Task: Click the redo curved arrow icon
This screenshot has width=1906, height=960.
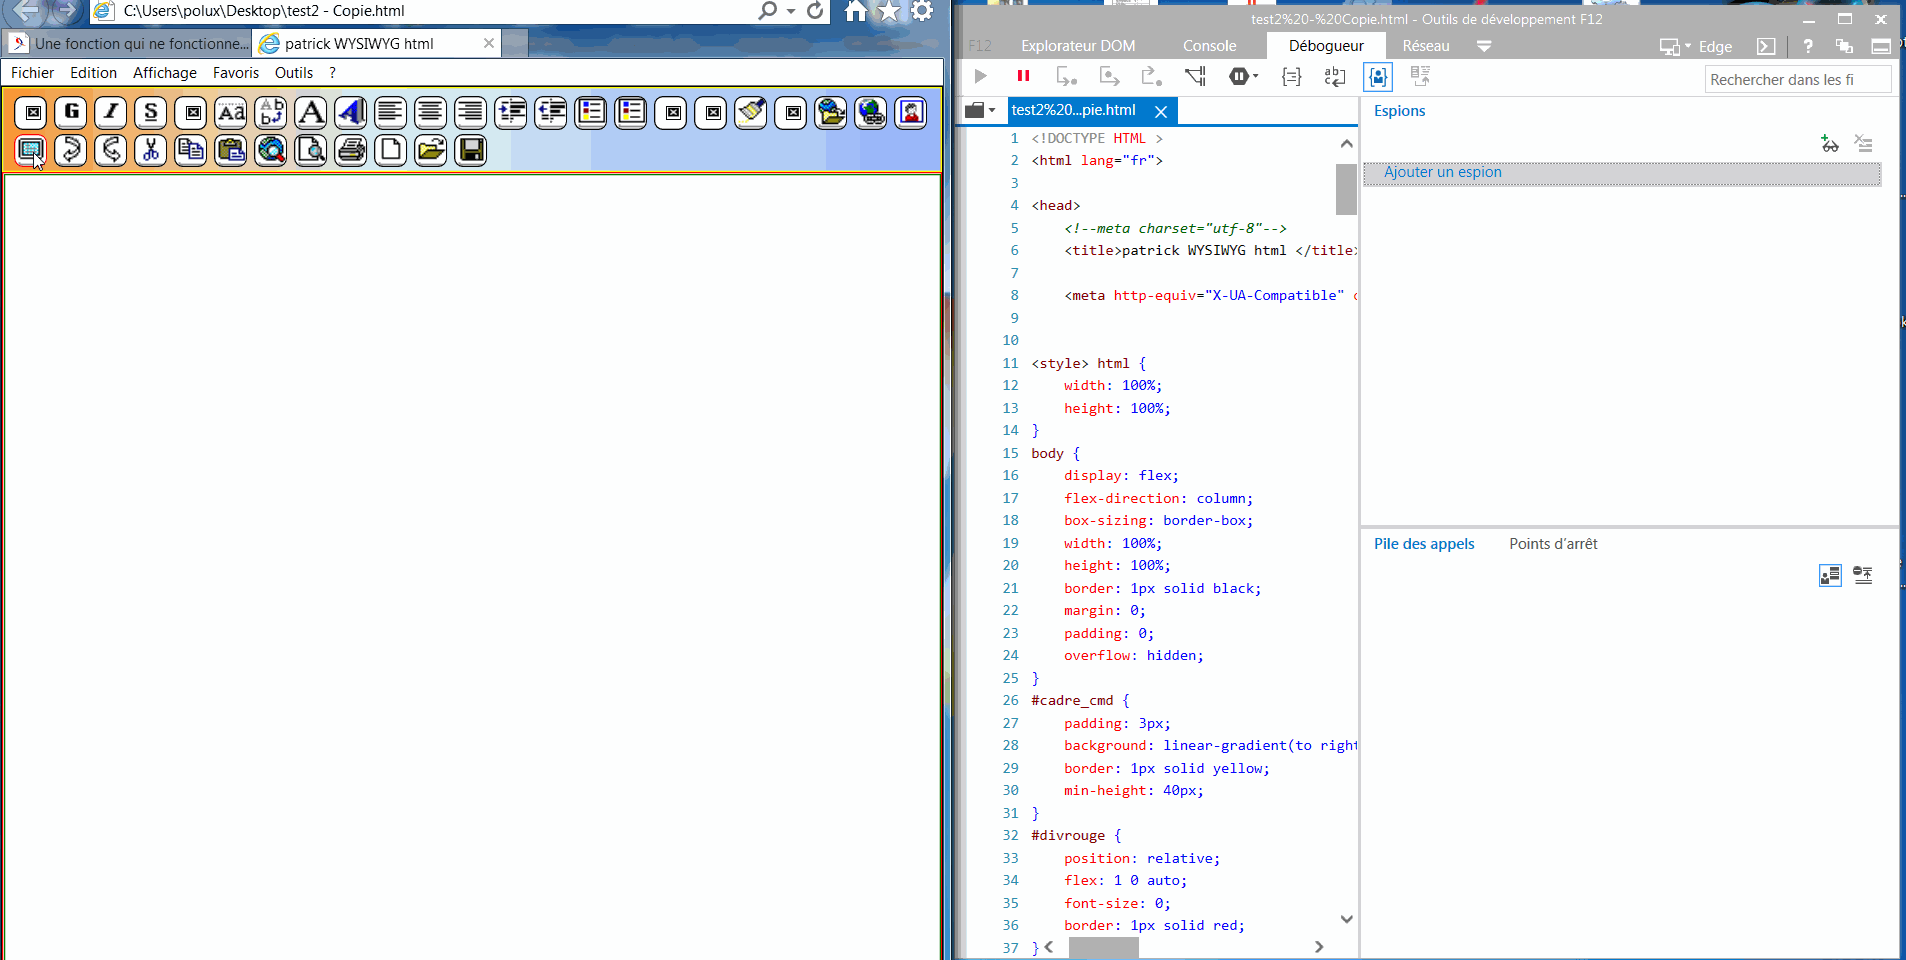Action: click(71, 150)
